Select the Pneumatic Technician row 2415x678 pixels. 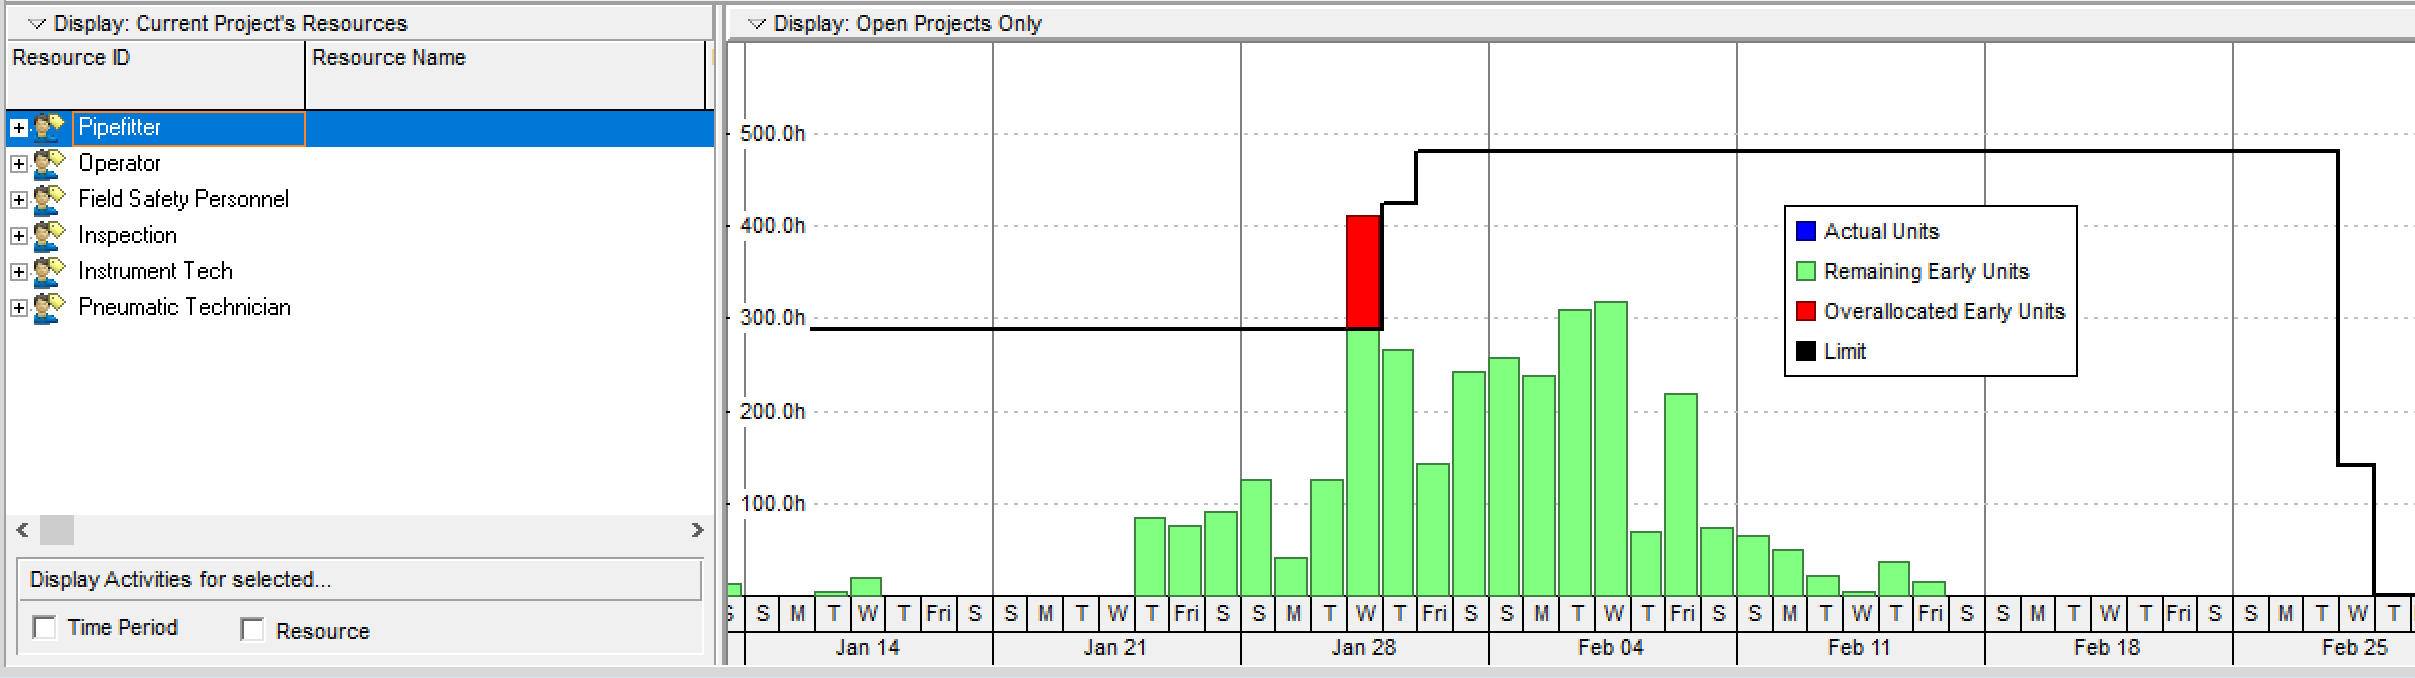tap(360, 308)
